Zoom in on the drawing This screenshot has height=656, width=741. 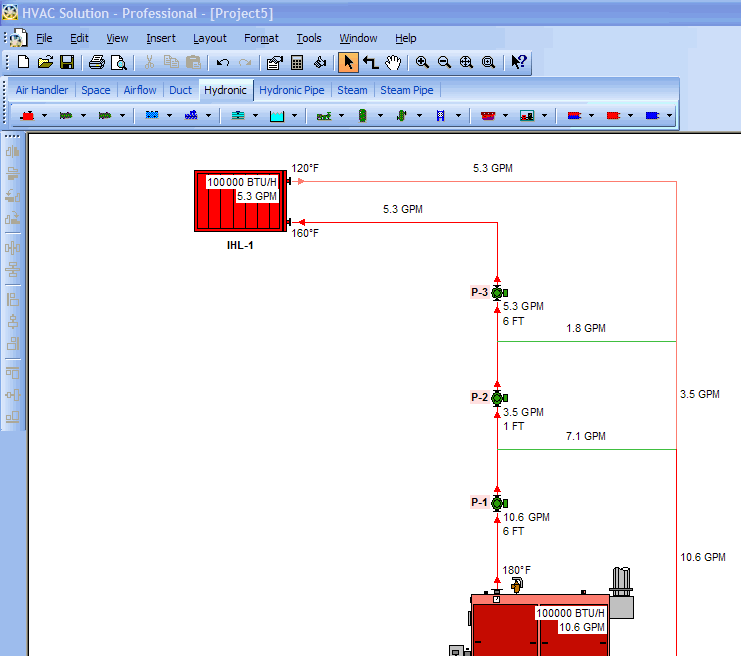422,62
